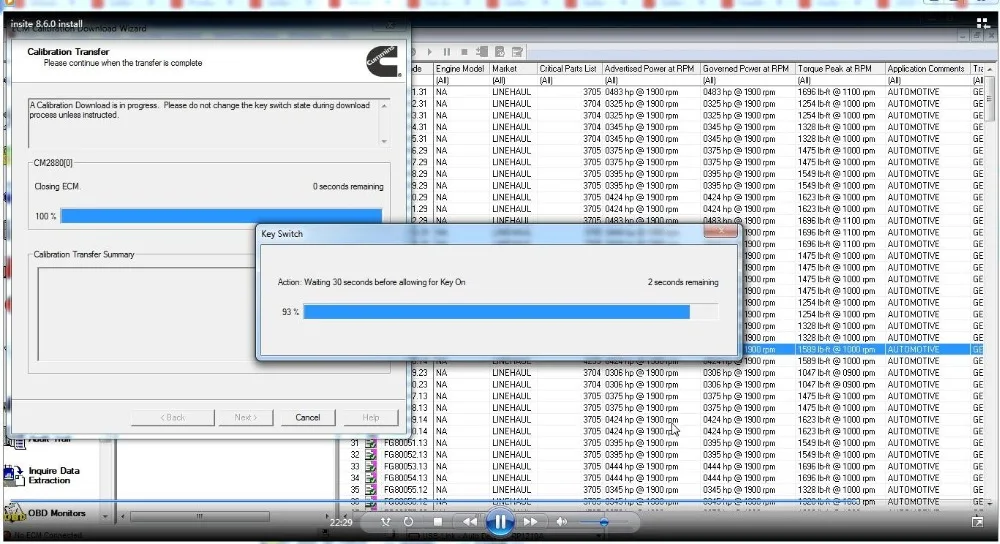
Task: Select the highlighted row with 1589 lb-ft
Action: 862,349
